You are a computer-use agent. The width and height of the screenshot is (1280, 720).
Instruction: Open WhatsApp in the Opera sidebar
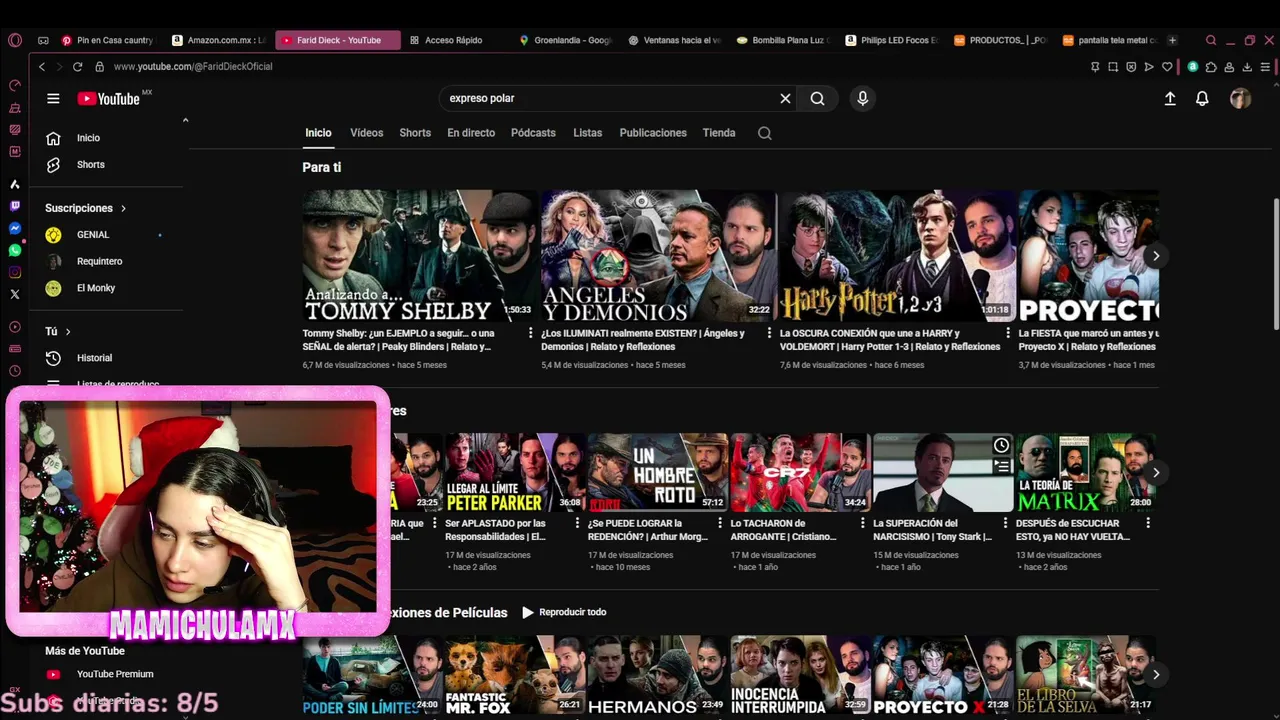pyautogui.click(x=14, y=250)
